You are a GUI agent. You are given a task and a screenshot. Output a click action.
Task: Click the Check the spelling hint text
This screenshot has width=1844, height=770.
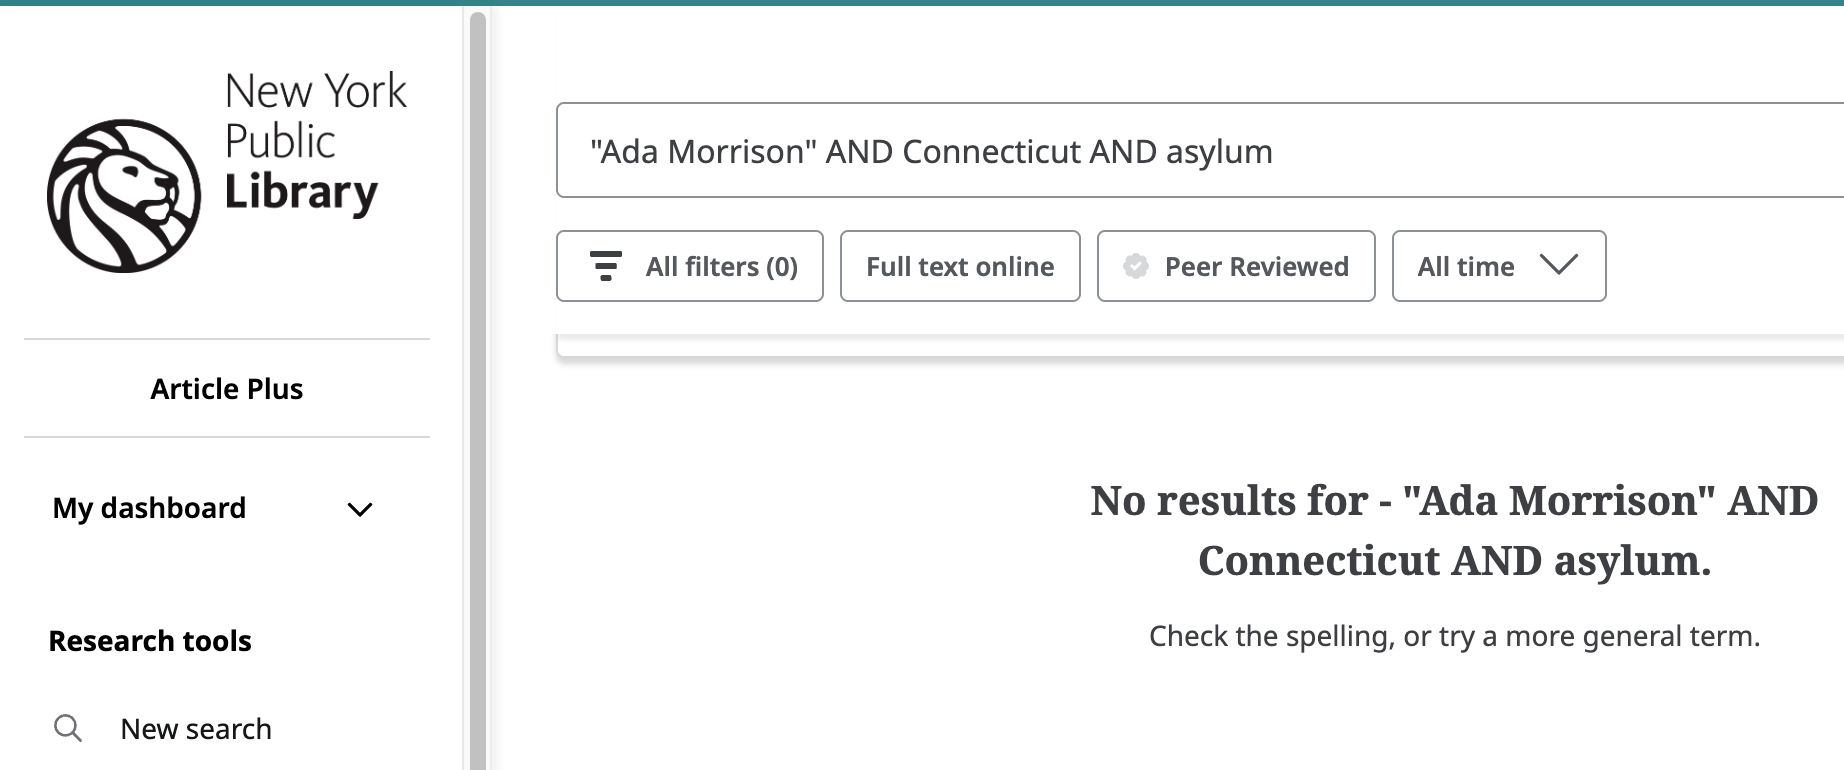(x=1454, y=636)
